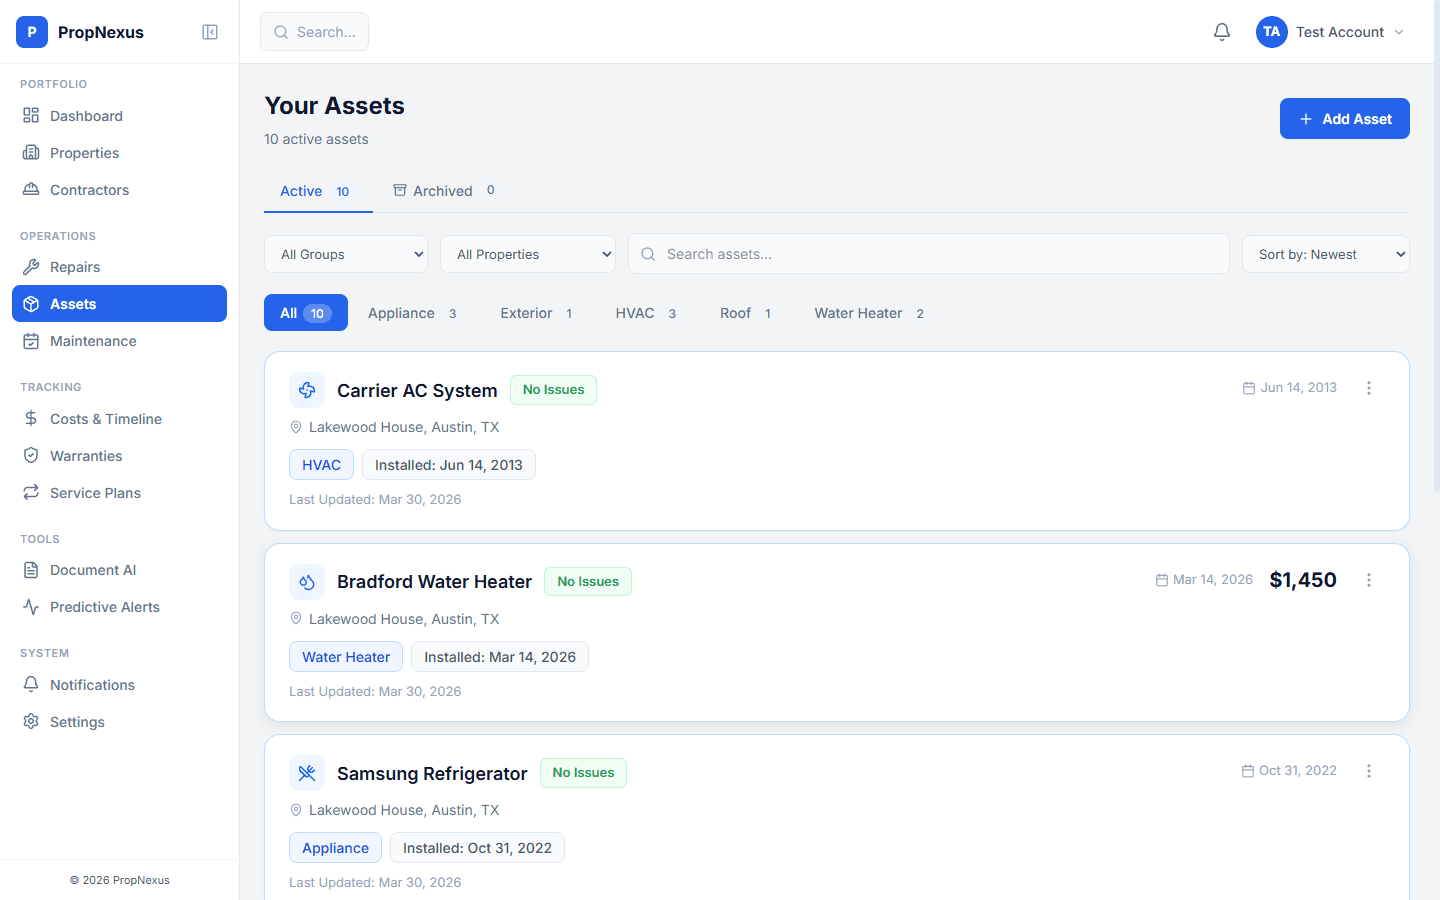Click inside the Search assets field
This screenshot has width=1440, height=900.
point(928,253)
